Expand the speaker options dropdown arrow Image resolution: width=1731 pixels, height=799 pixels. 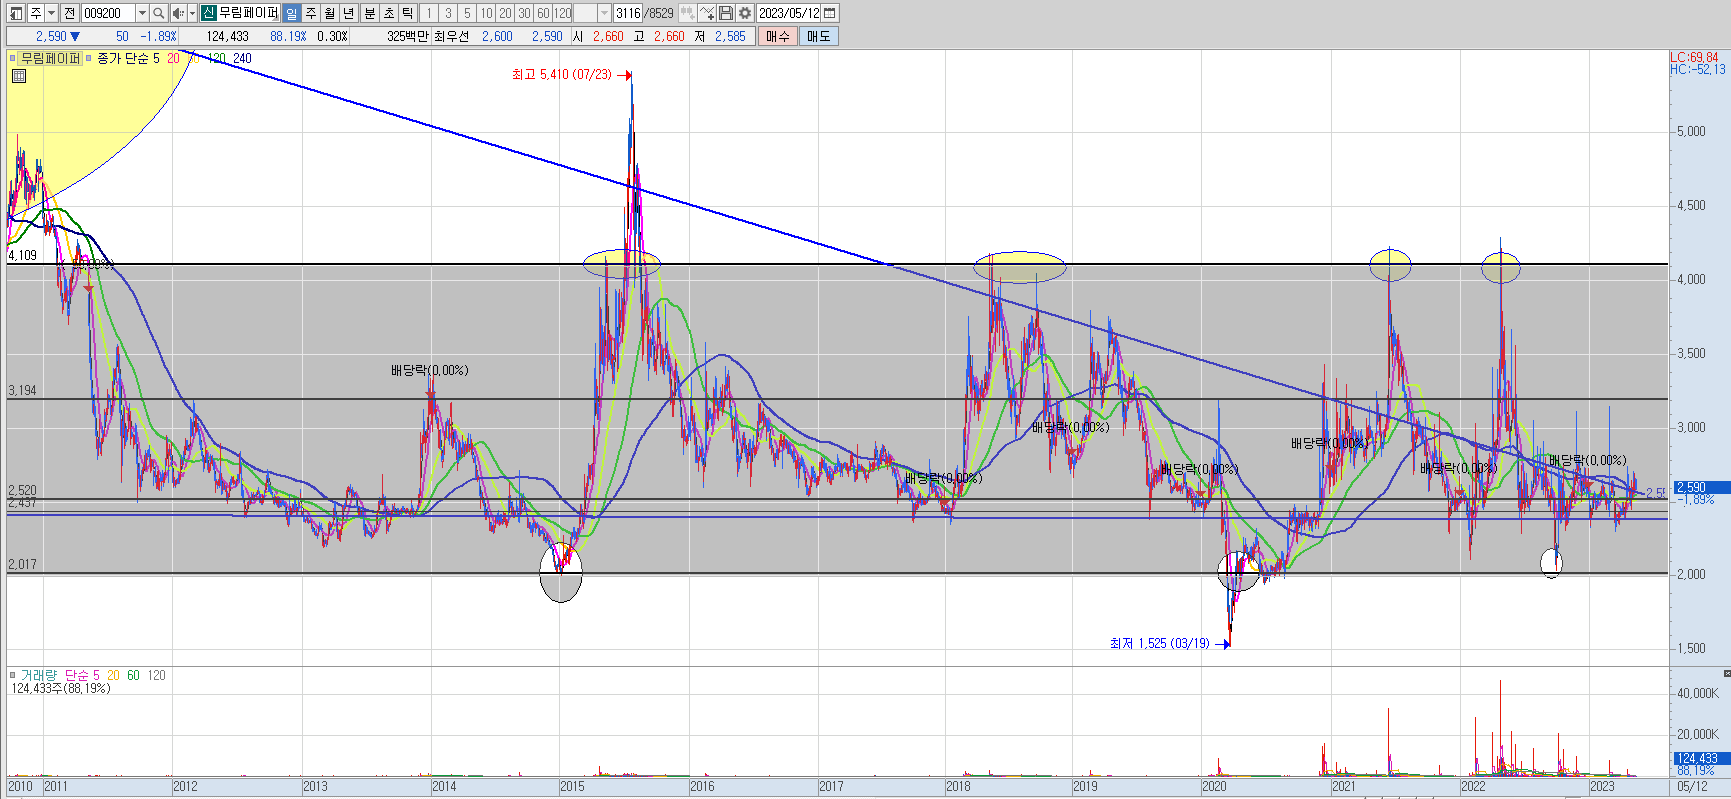pos(192,13)
